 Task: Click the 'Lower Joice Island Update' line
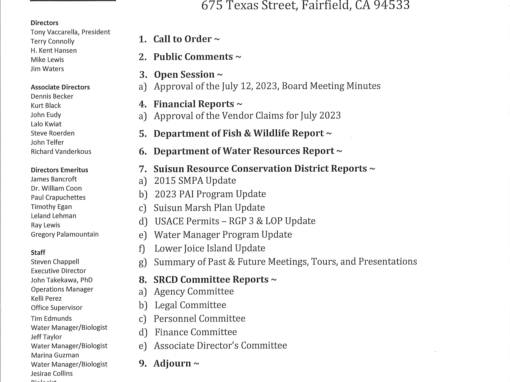pyautogui.click(x=210, y=248)
